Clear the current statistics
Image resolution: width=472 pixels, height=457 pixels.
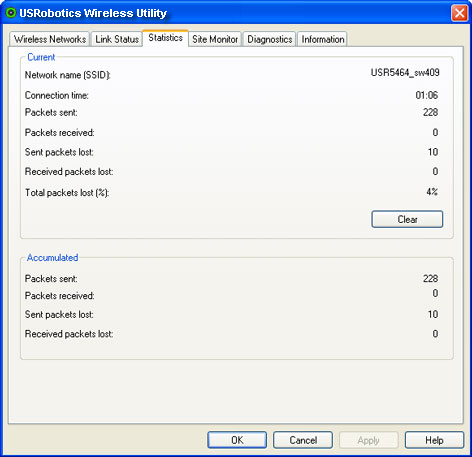[x=407, y=219]
